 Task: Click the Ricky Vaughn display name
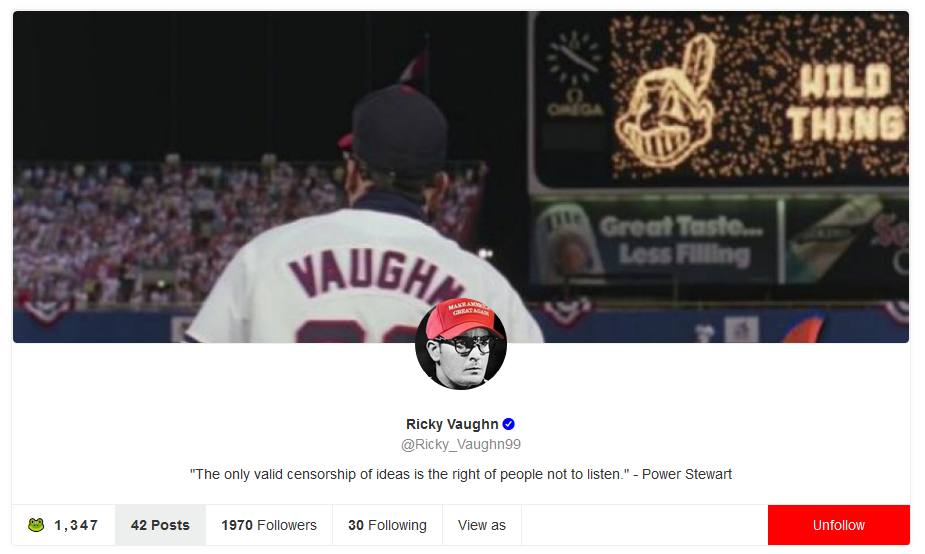452,424
